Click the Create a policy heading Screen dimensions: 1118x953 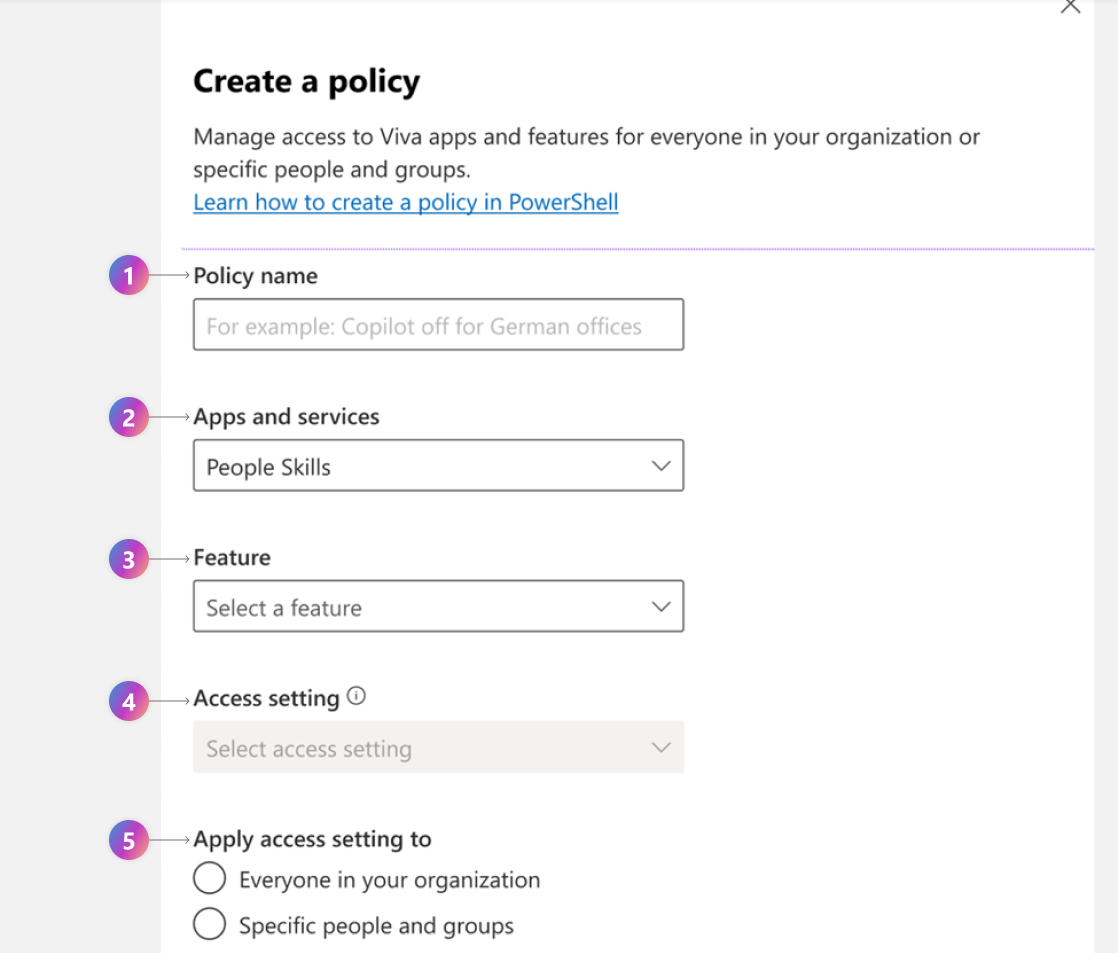click(306, 81)
